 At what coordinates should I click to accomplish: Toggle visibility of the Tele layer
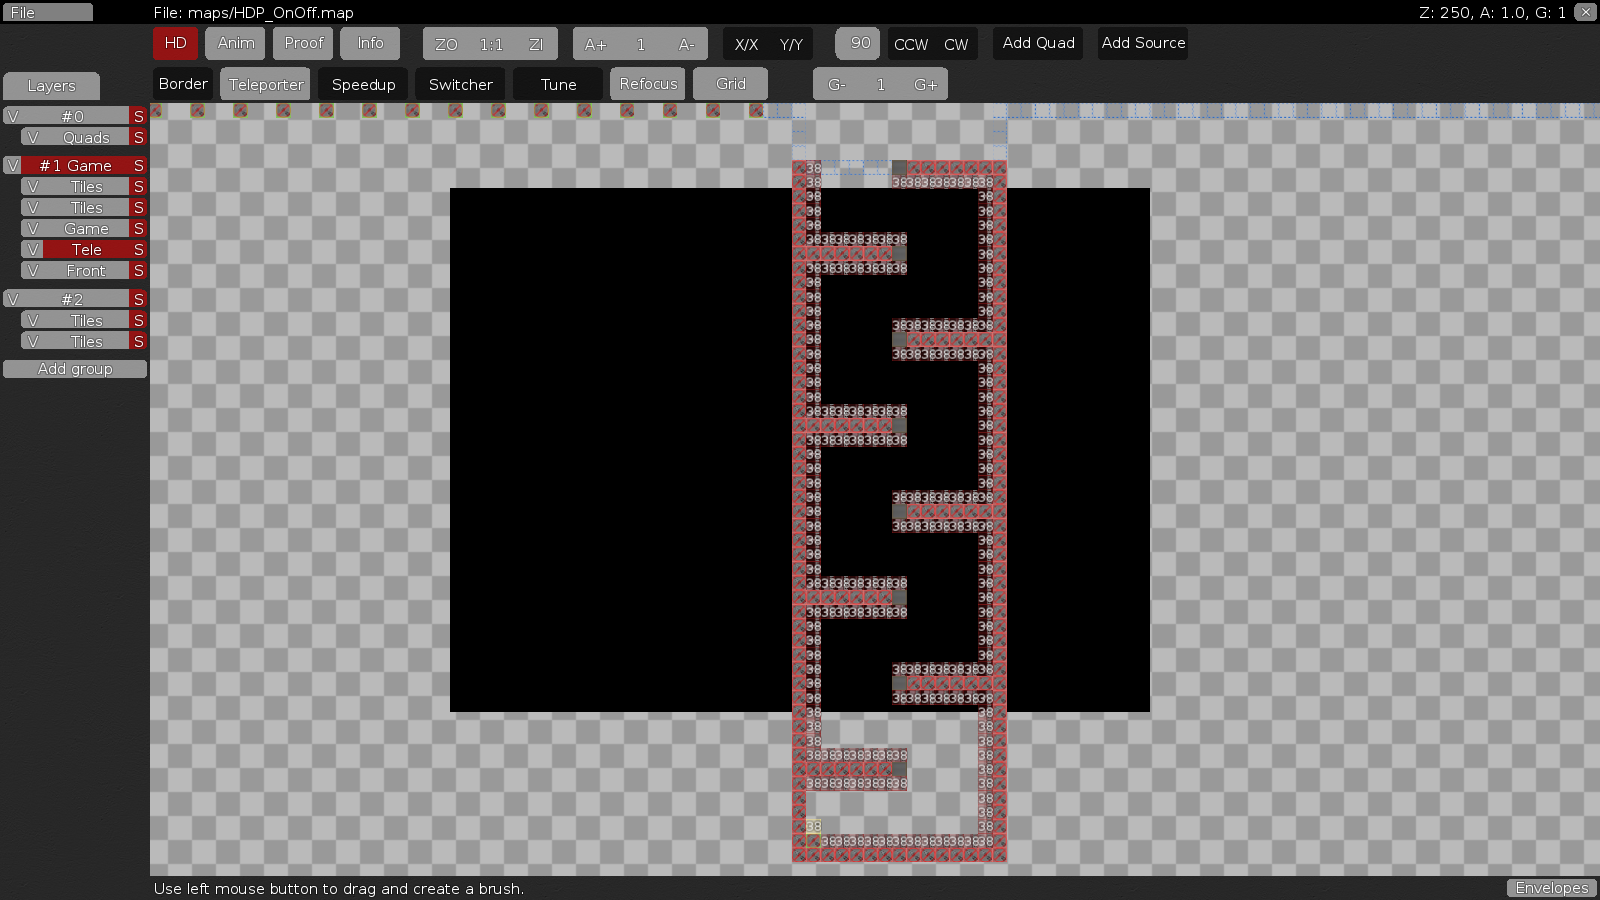pyautogui.click(x=33, y=250)
